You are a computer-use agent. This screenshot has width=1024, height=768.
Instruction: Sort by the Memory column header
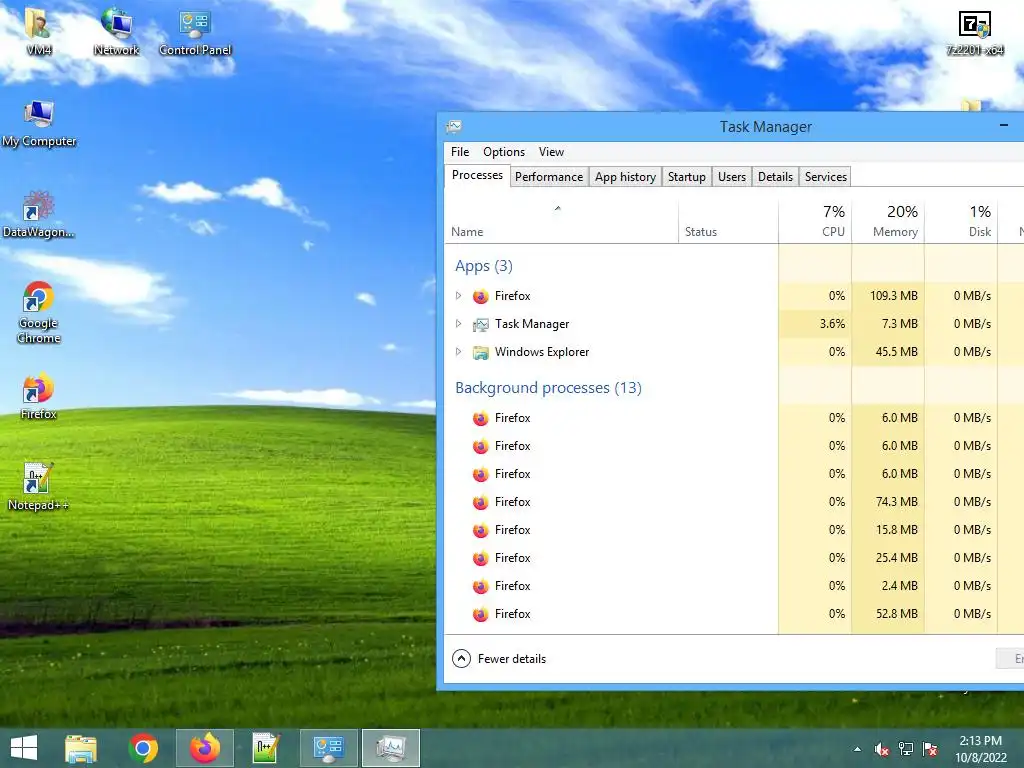pyautogui.click(x=888, y=222)
